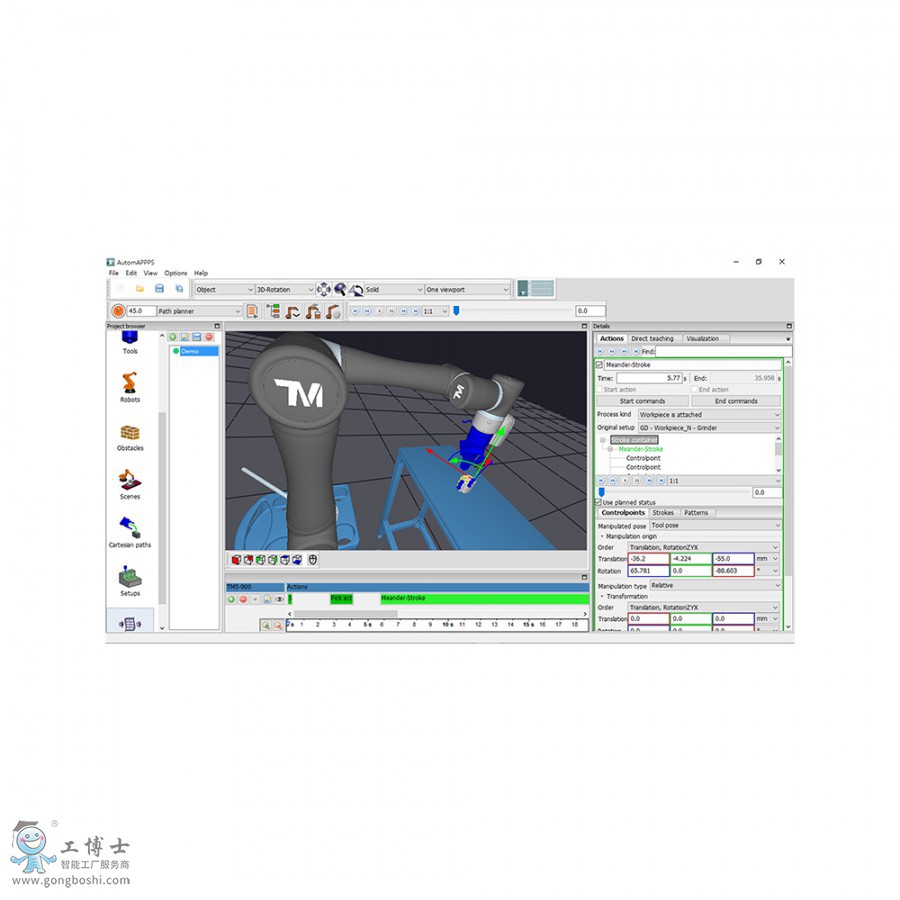Click the green add action timeline button
Screen dimensions: 900x900
(x=231, y=599)
